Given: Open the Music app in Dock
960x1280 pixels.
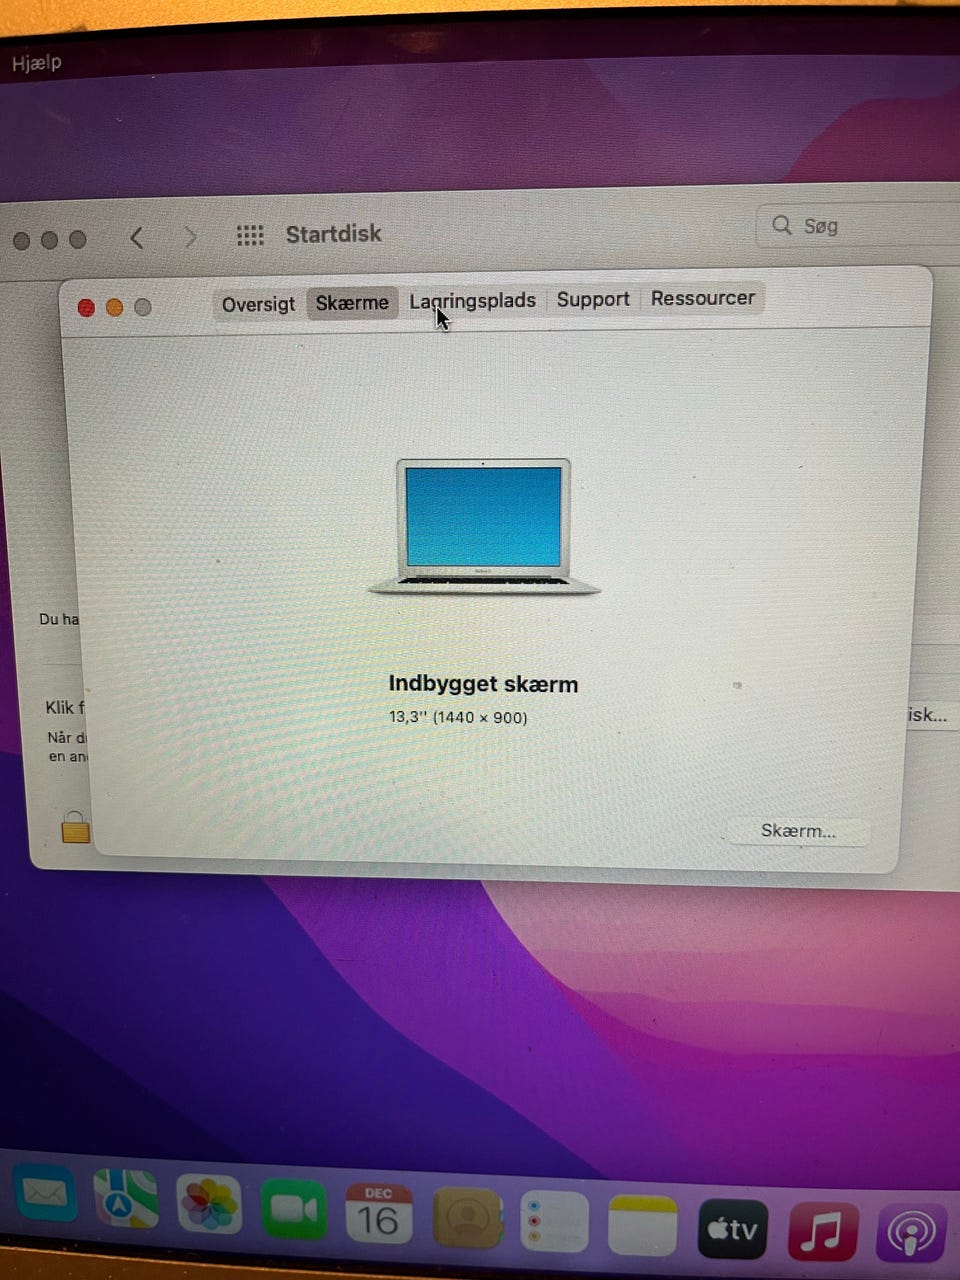Looking at the screenshot, I should [823, 1231].
